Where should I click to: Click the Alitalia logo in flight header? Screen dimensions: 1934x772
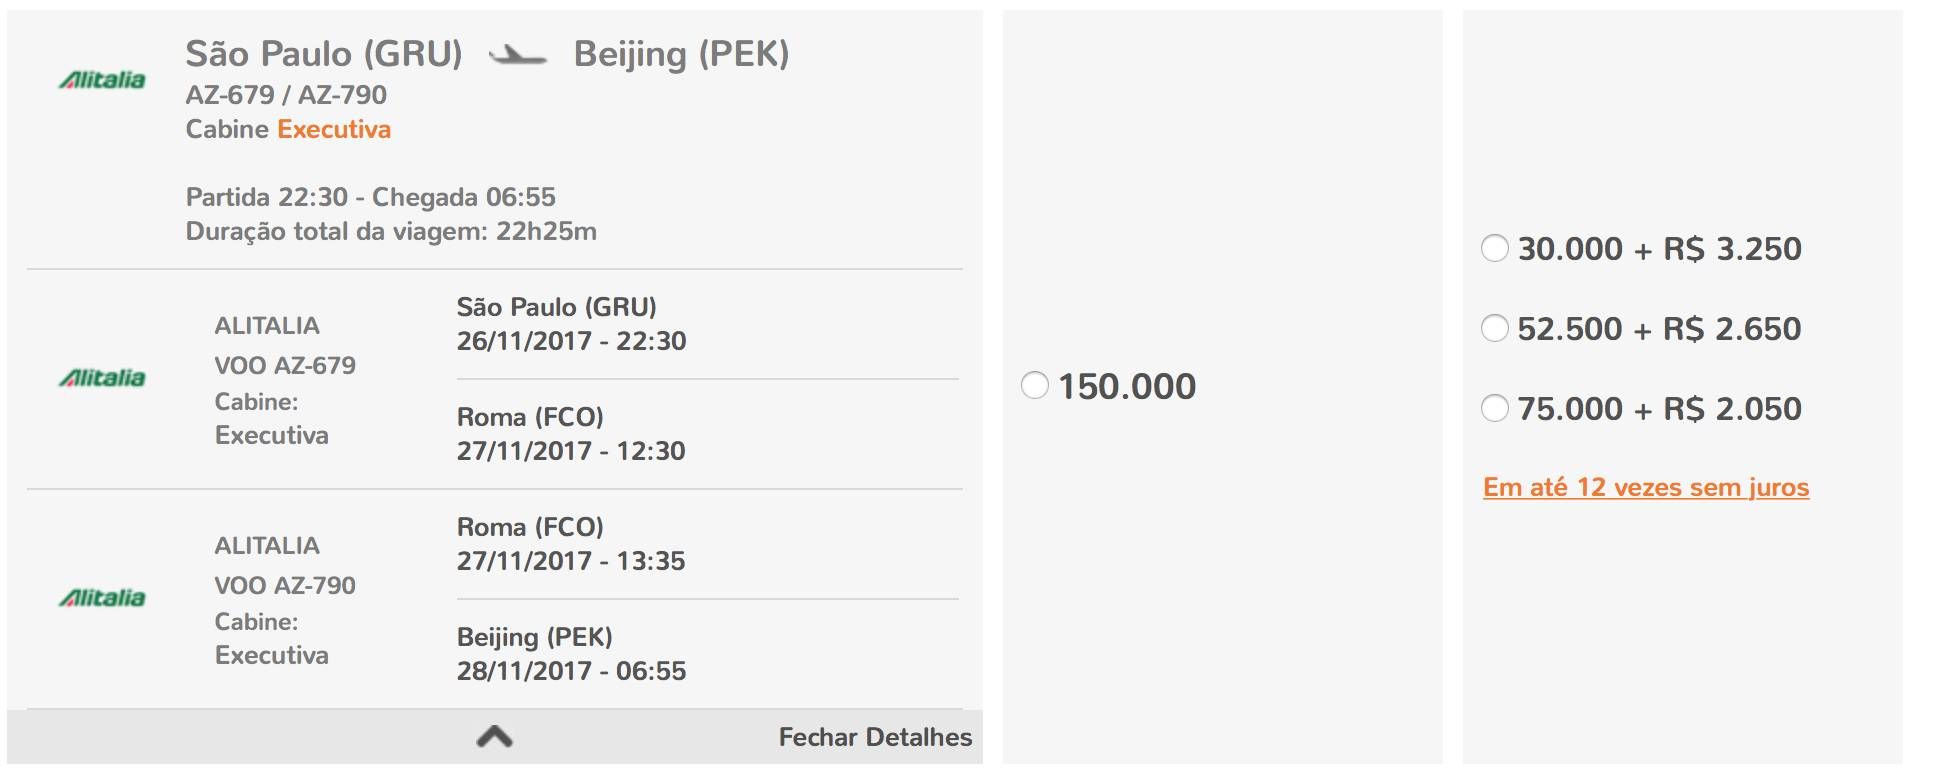point(102,80)
